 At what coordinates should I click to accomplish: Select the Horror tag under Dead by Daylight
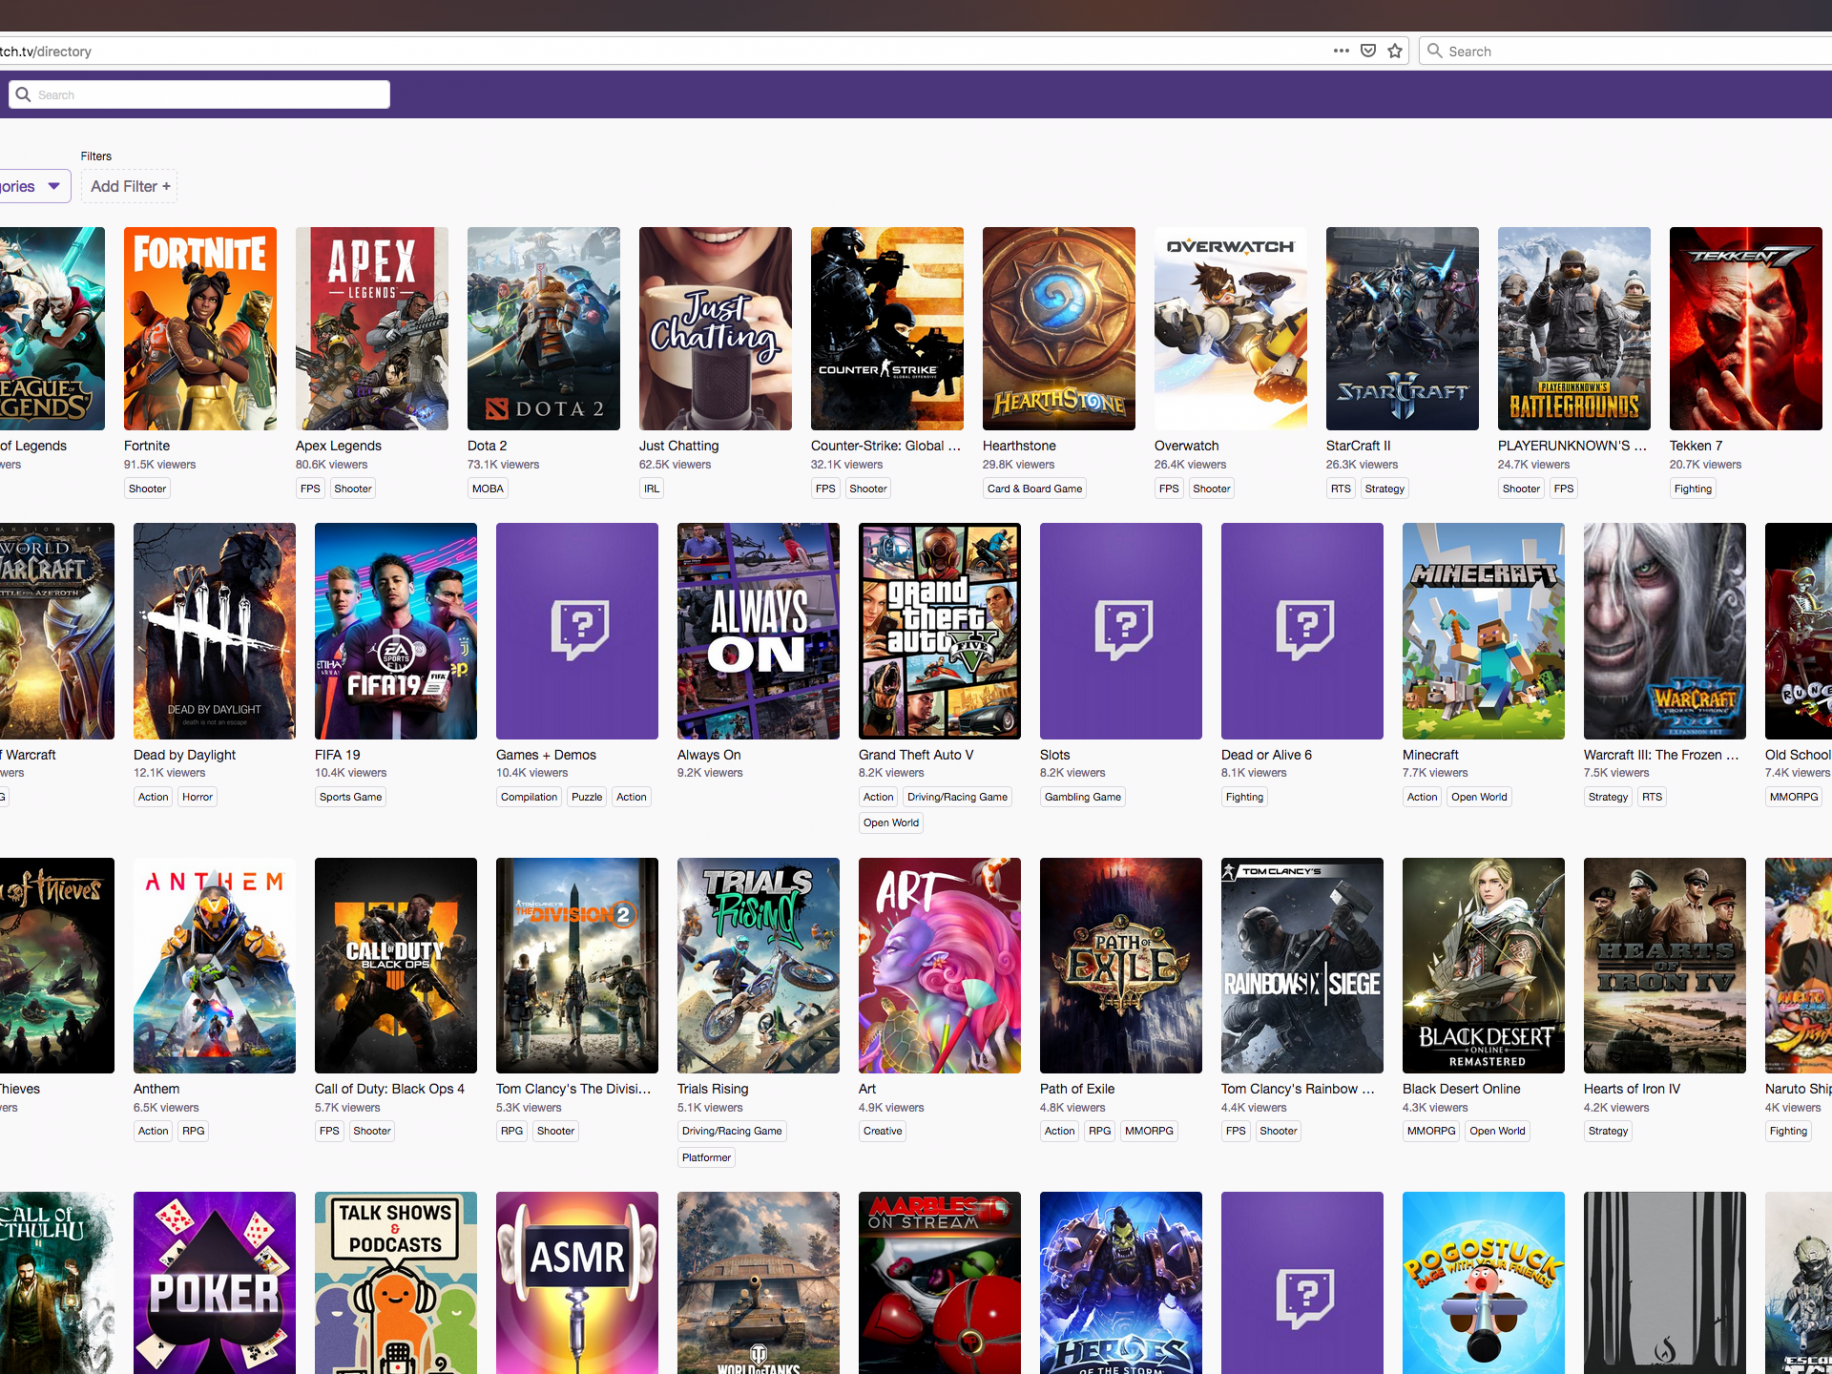click(x=197, y=797)
